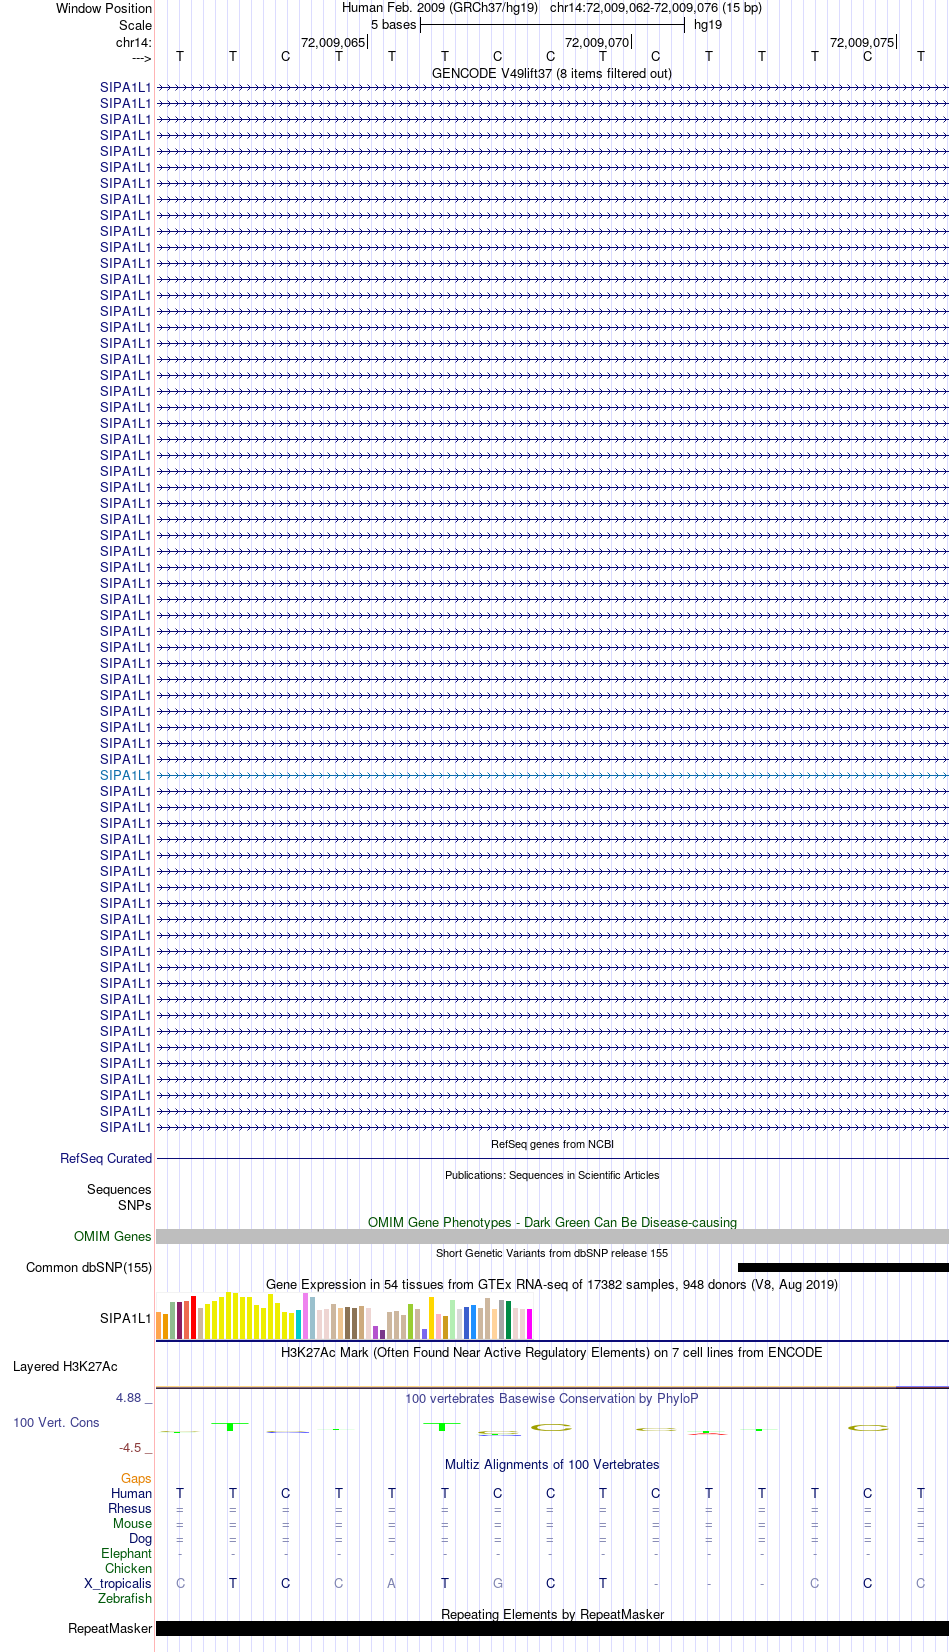950x1652 pixels.
Task: Click the Elephant alignment row label
Action: 126,1553
